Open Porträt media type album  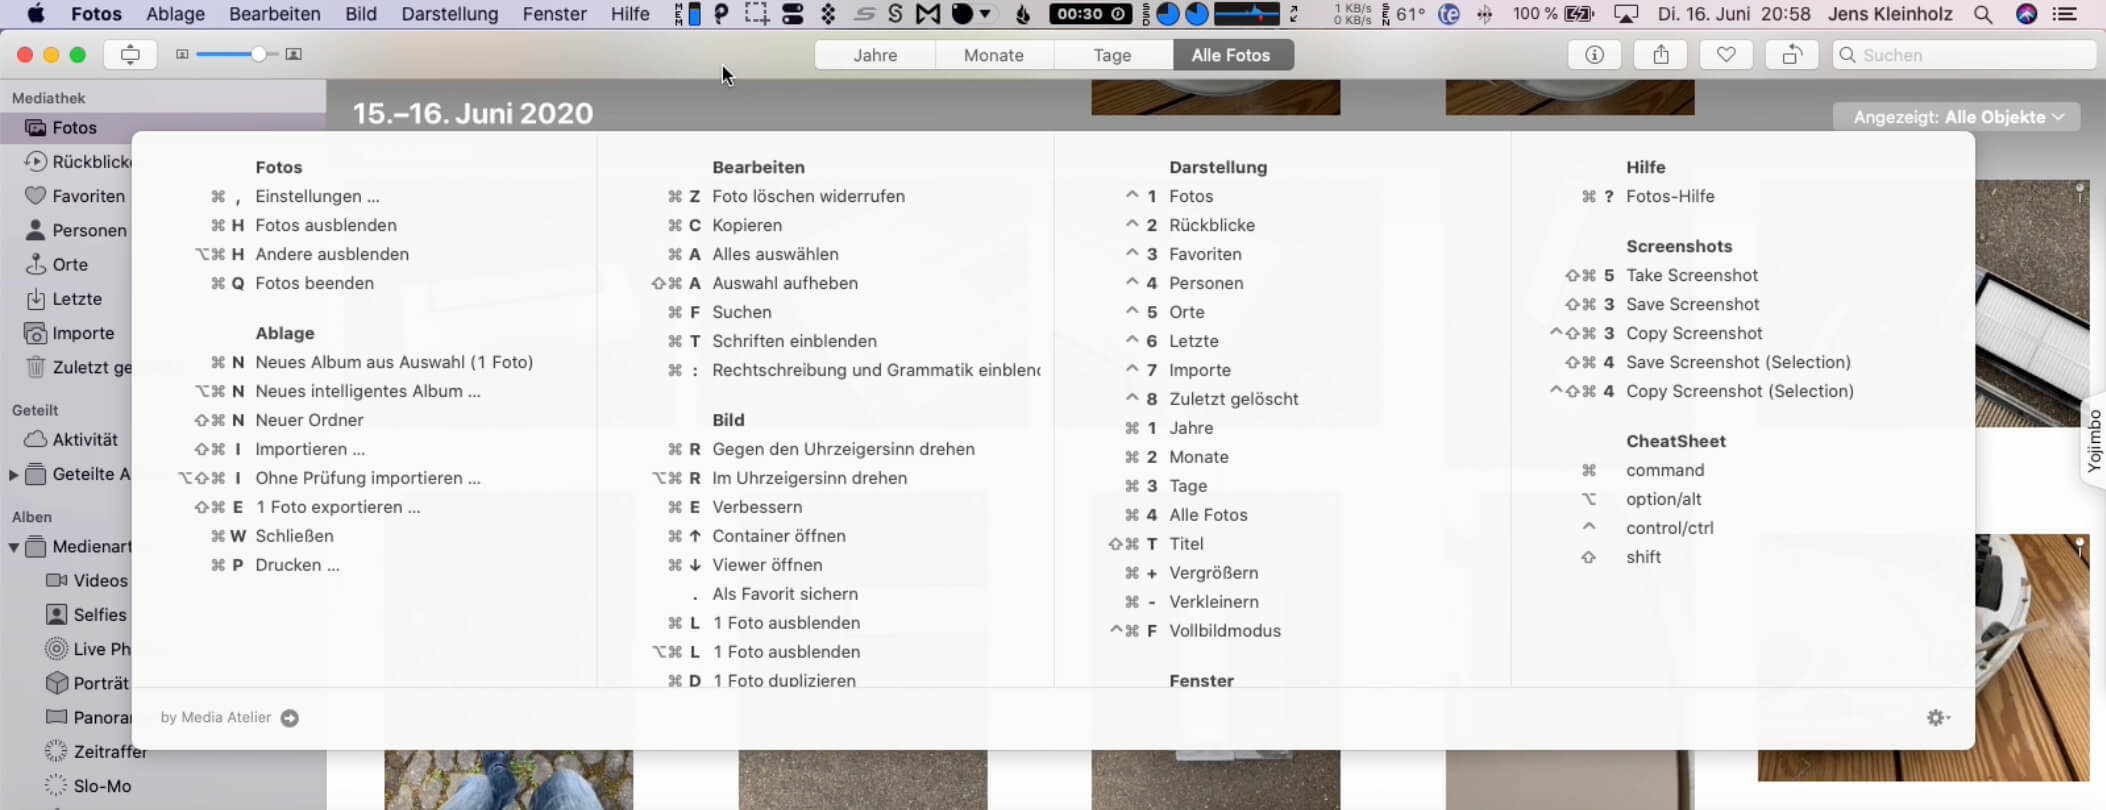(x=88, y=683)
